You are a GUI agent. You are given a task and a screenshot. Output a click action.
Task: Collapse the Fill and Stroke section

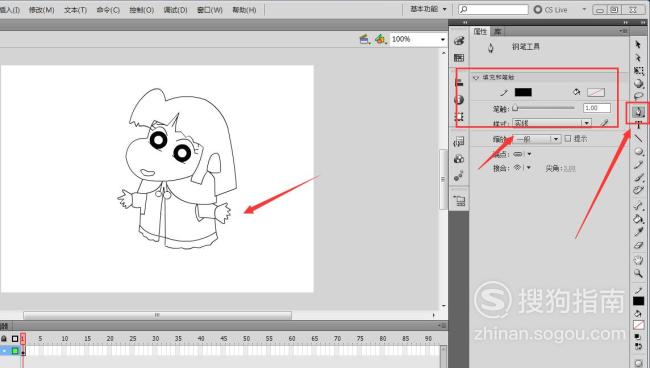click(x=476, y=77)
